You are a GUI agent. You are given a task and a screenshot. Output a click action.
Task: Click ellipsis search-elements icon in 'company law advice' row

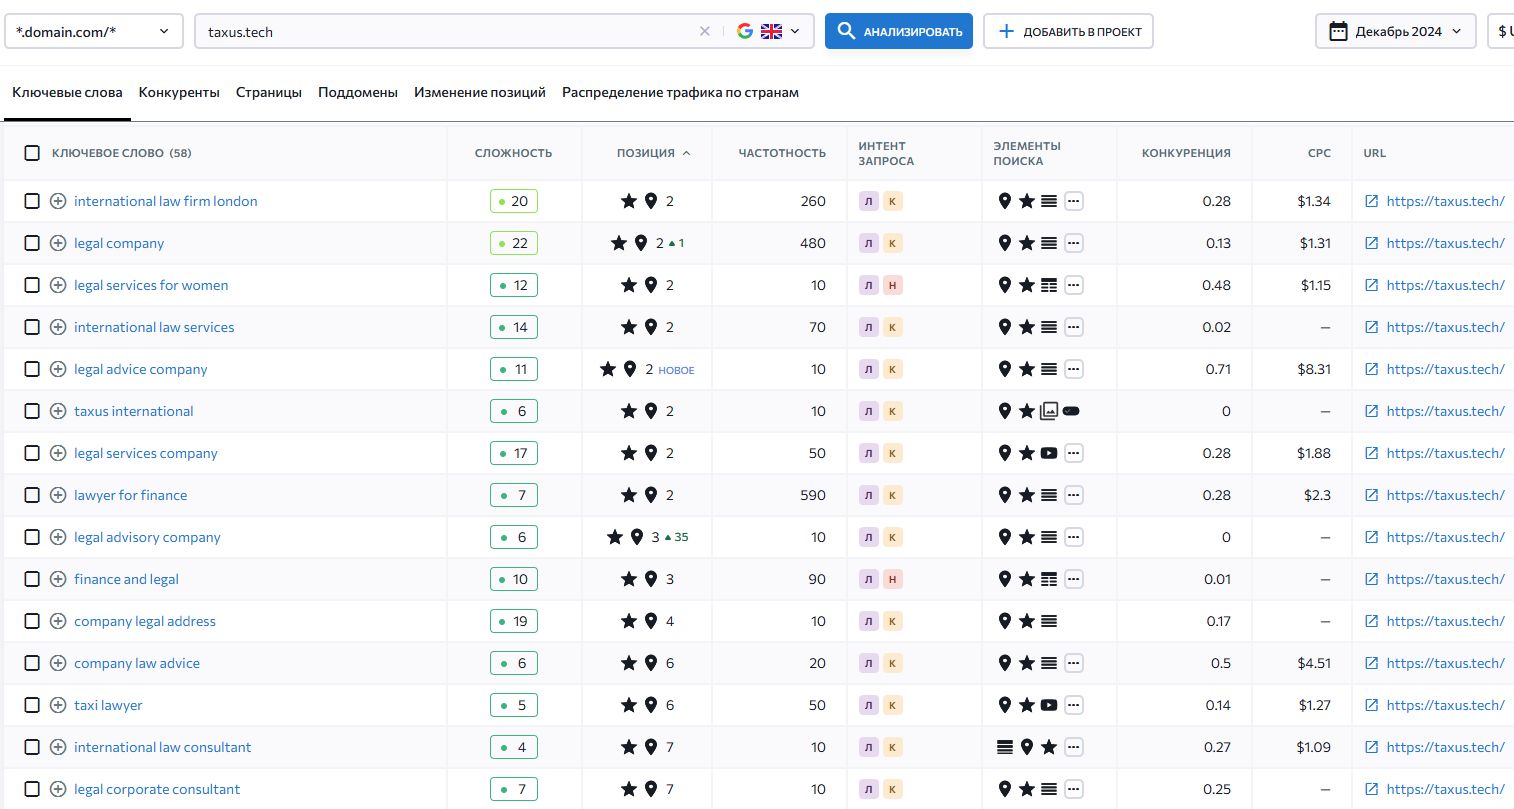1074,663
